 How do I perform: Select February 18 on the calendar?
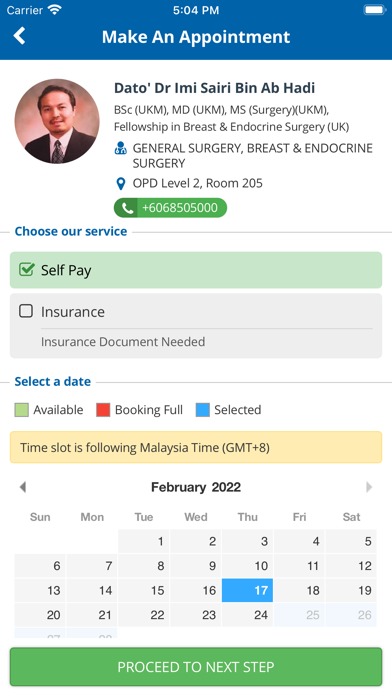click(299, 590)
